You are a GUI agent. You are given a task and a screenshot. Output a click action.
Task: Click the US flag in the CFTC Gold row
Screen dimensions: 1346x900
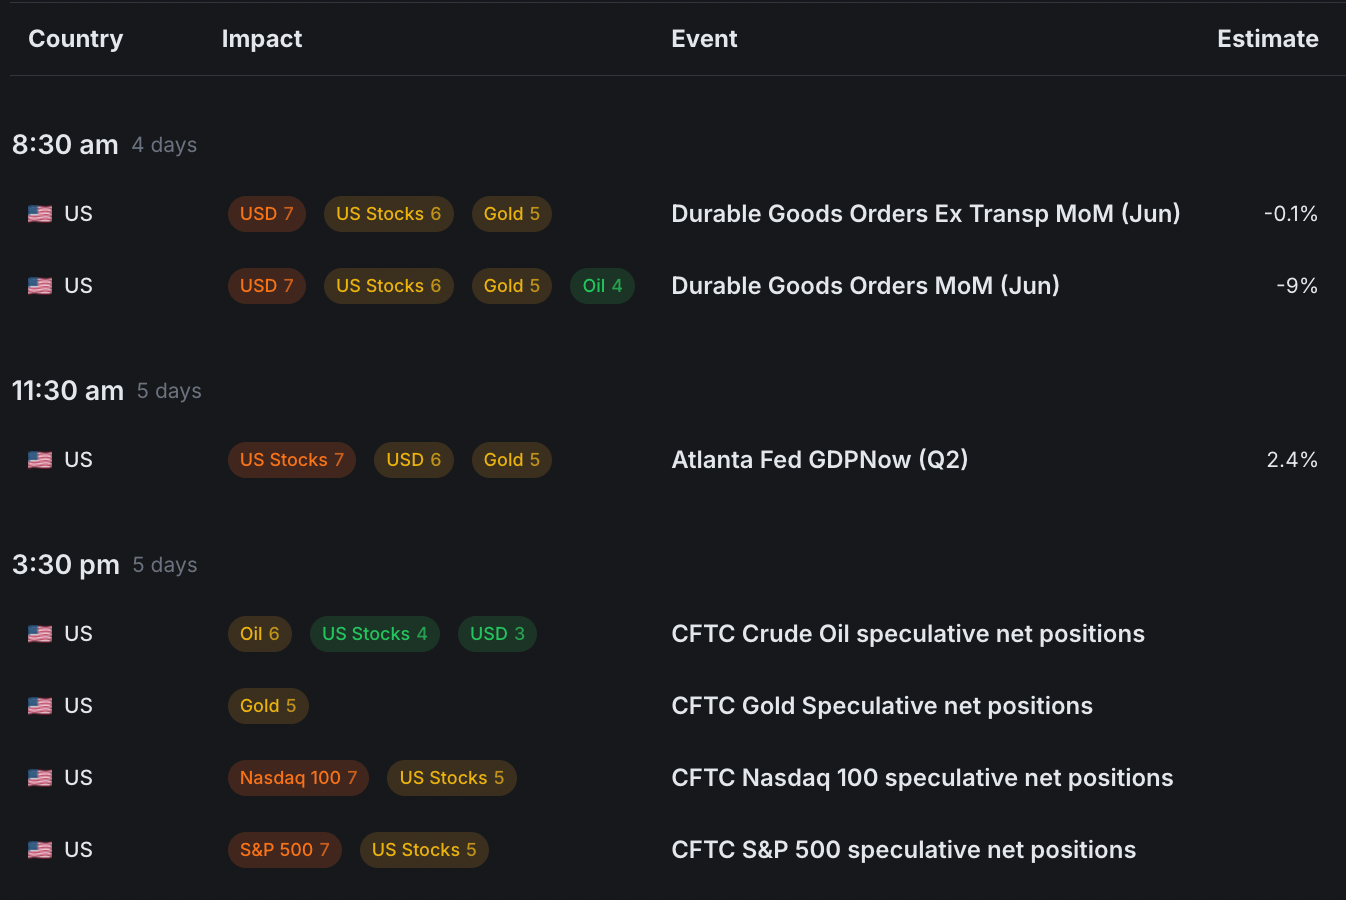pos(40,706)
